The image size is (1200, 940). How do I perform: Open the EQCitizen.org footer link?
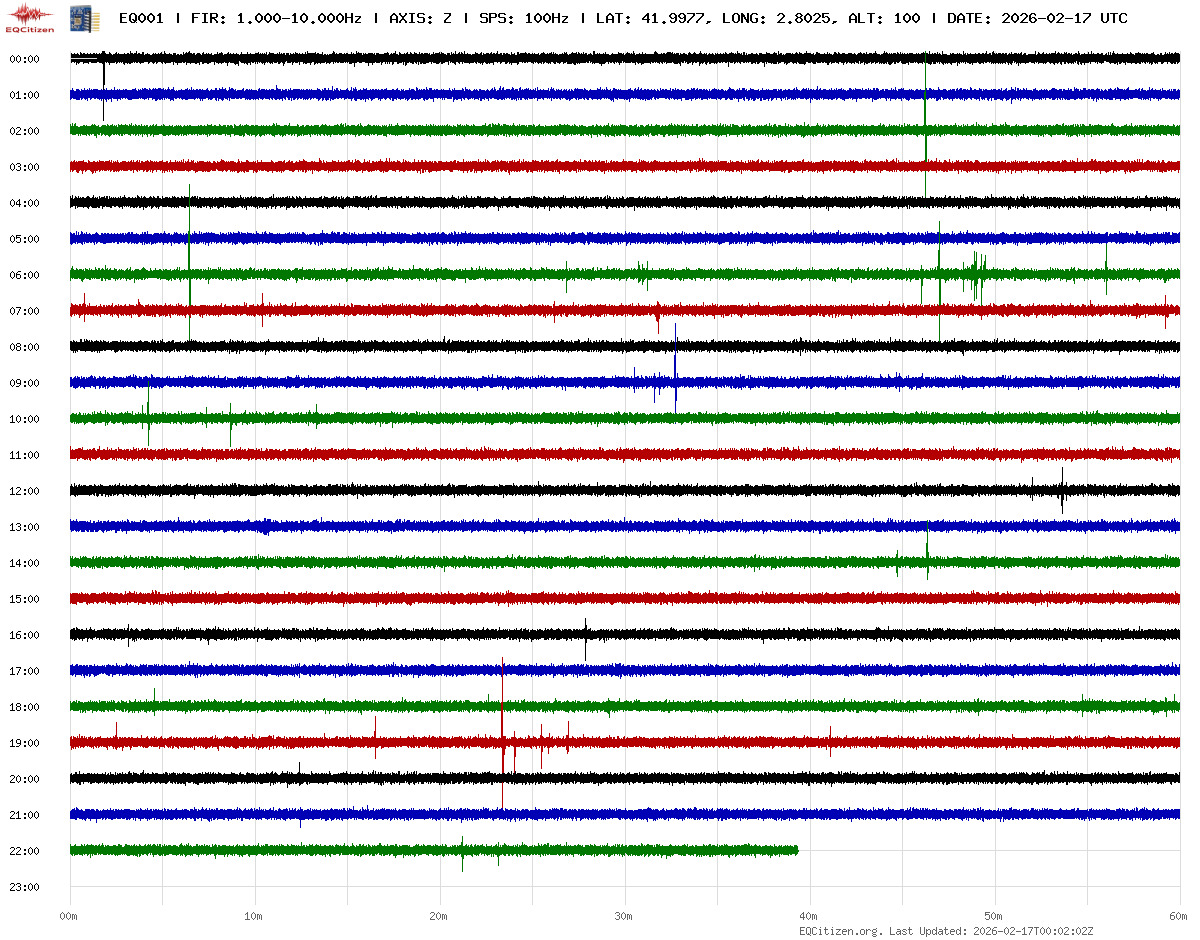[840, 931]
